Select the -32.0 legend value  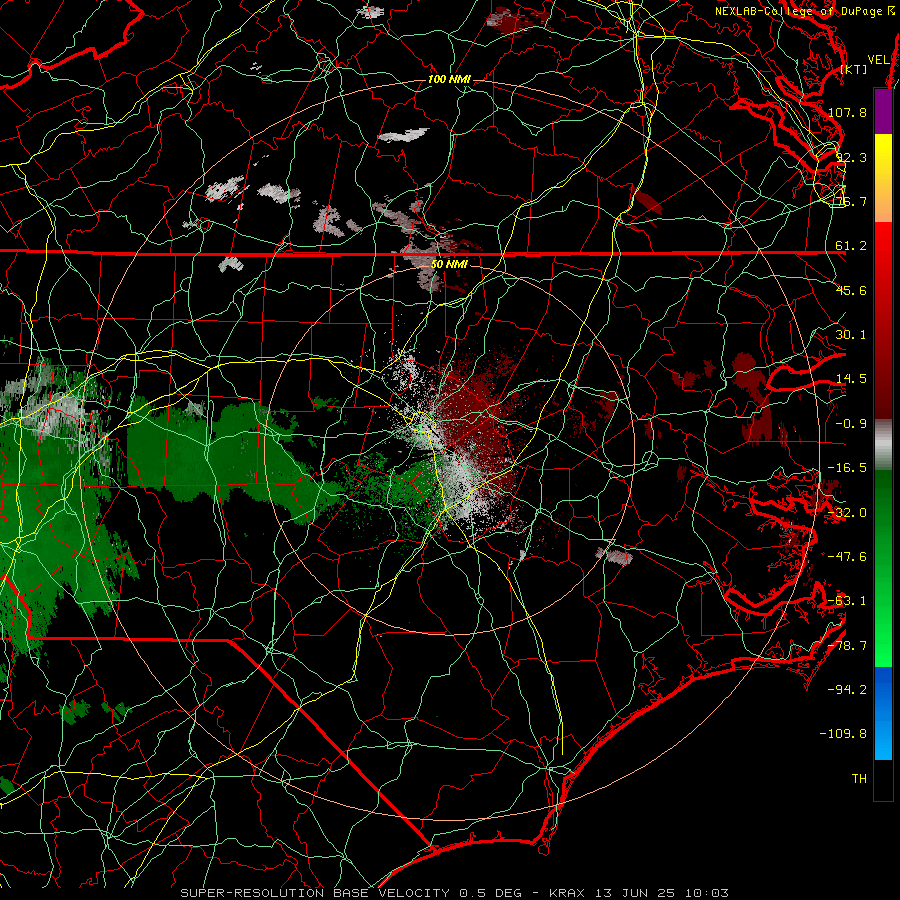pyautogui.click(x=847, y=513)
